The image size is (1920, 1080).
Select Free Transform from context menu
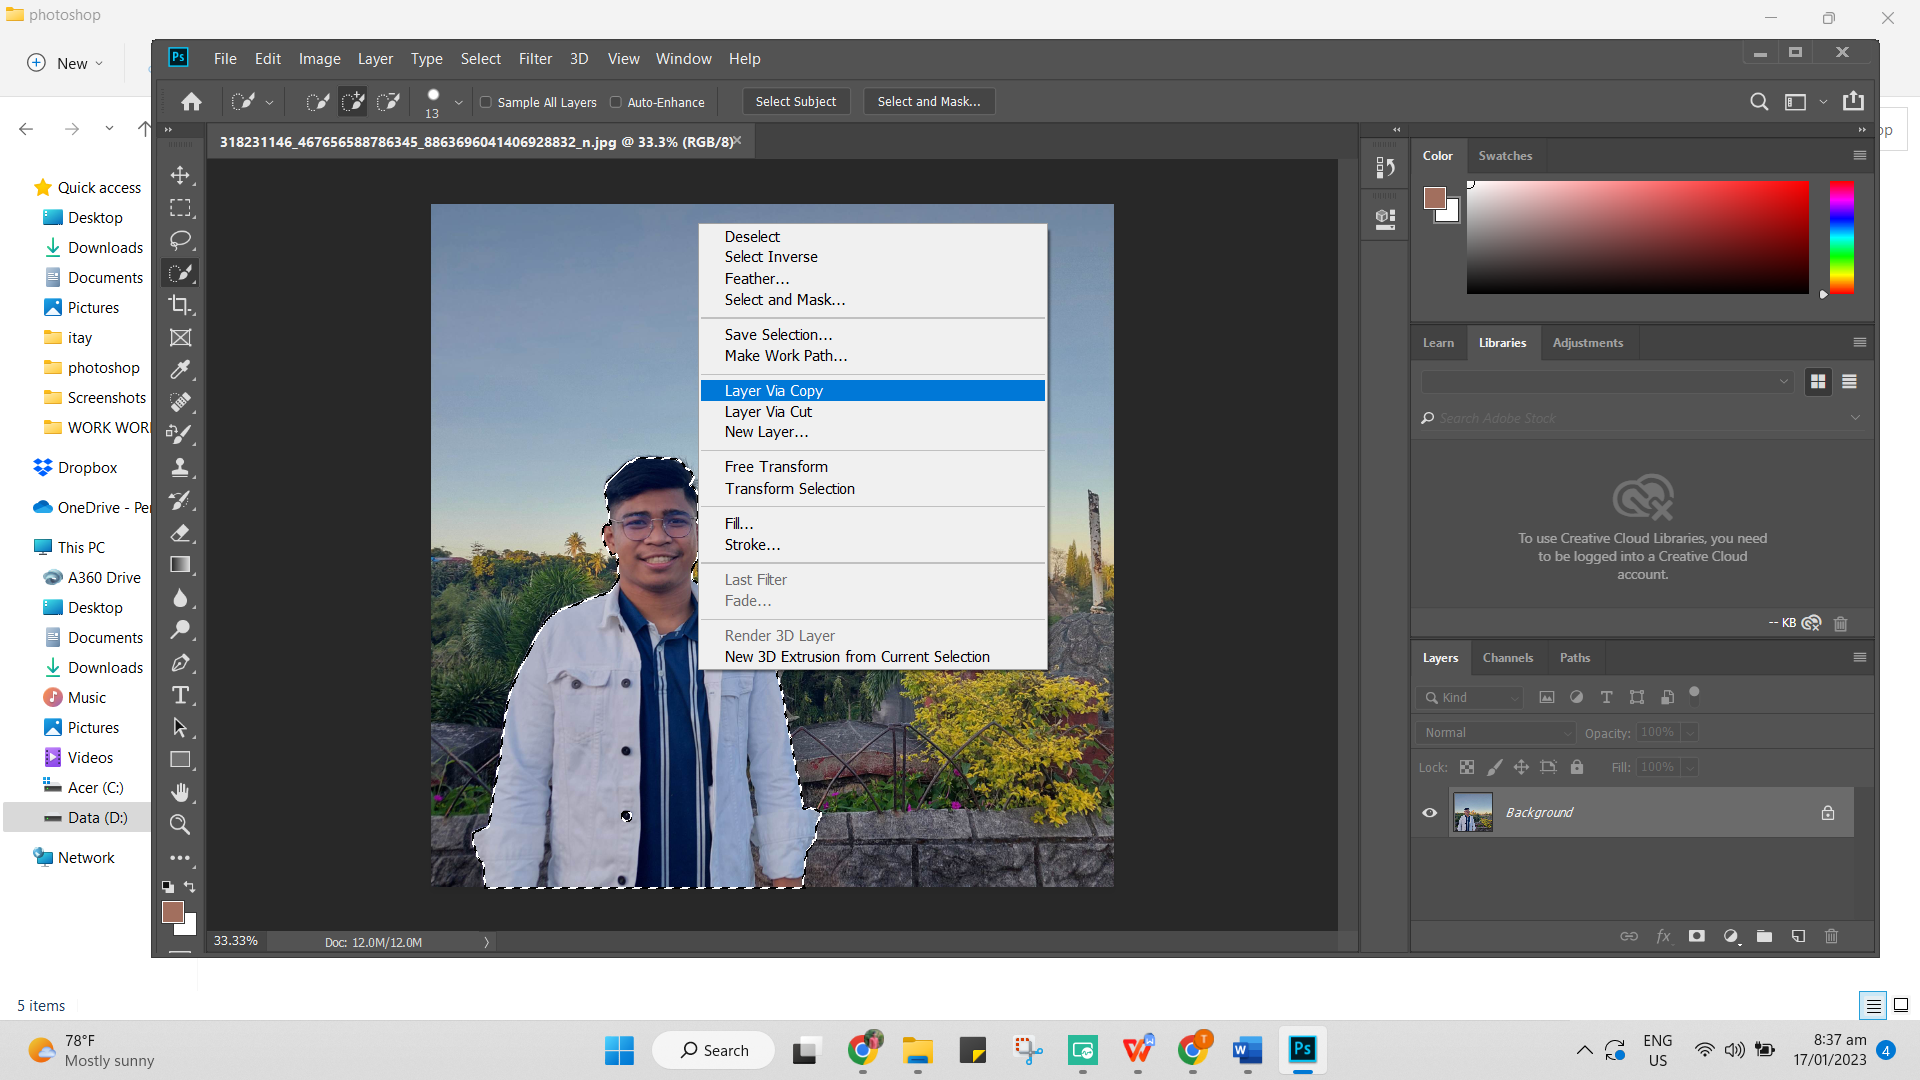click(777, 465)
